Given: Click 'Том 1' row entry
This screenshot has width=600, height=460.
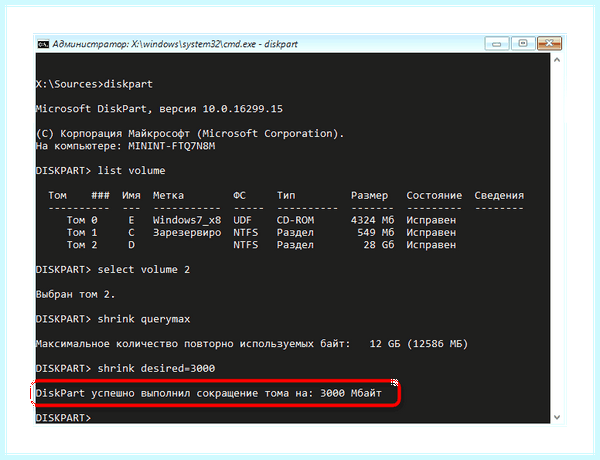Looking at the screenshot, I should (x=82, y=233).
